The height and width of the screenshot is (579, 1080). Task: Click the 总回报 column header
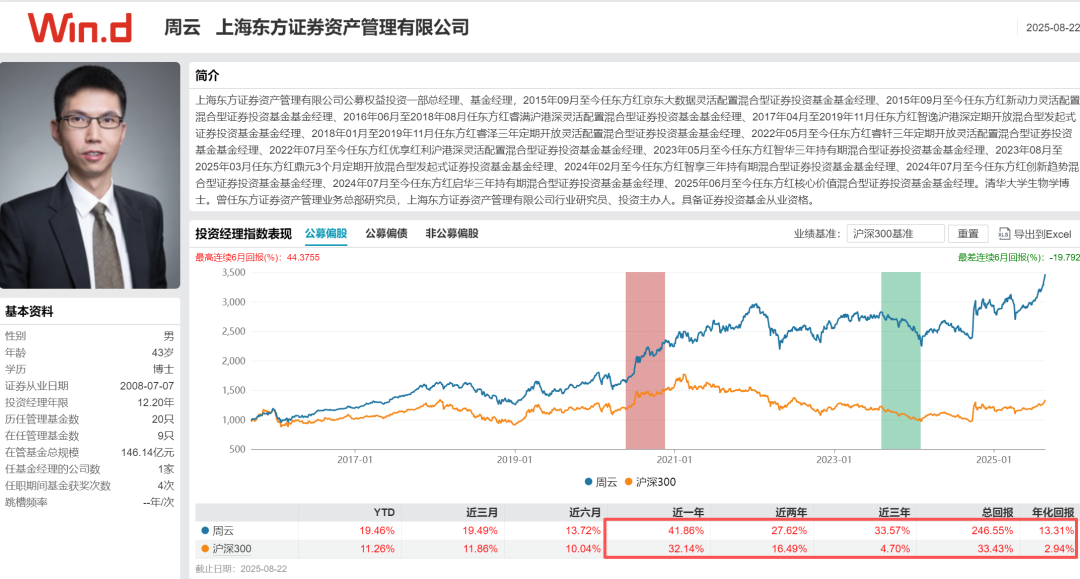point(997,512)
